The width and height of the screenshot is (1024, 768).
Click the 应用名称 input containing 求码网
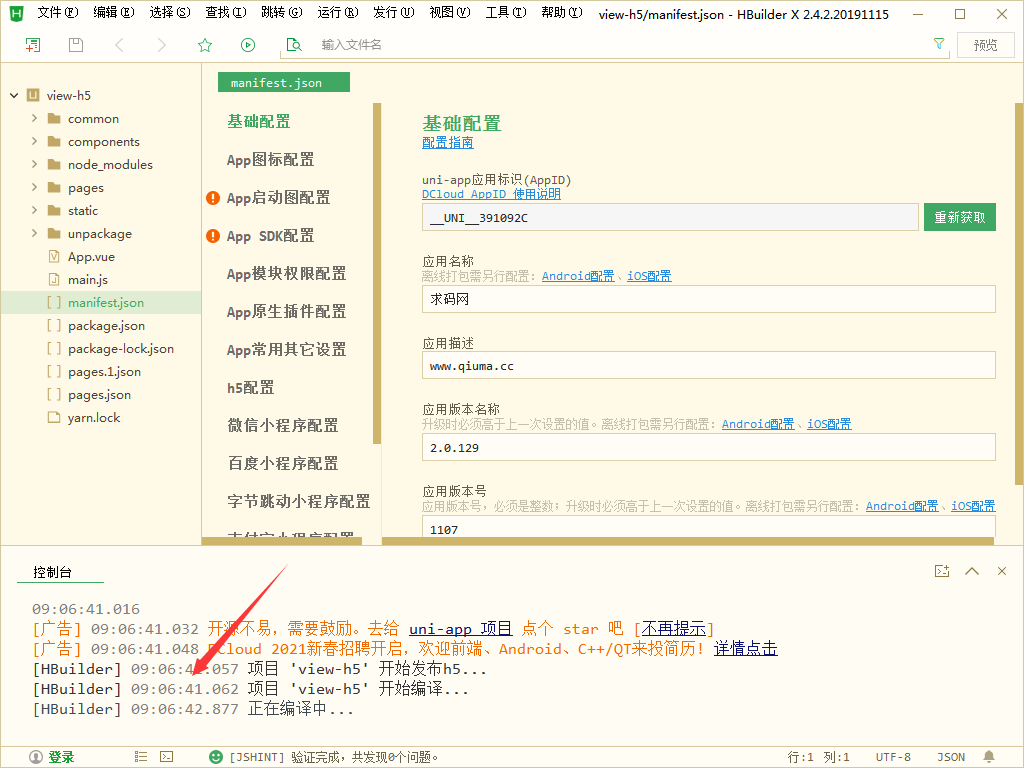tap(709, 299)
